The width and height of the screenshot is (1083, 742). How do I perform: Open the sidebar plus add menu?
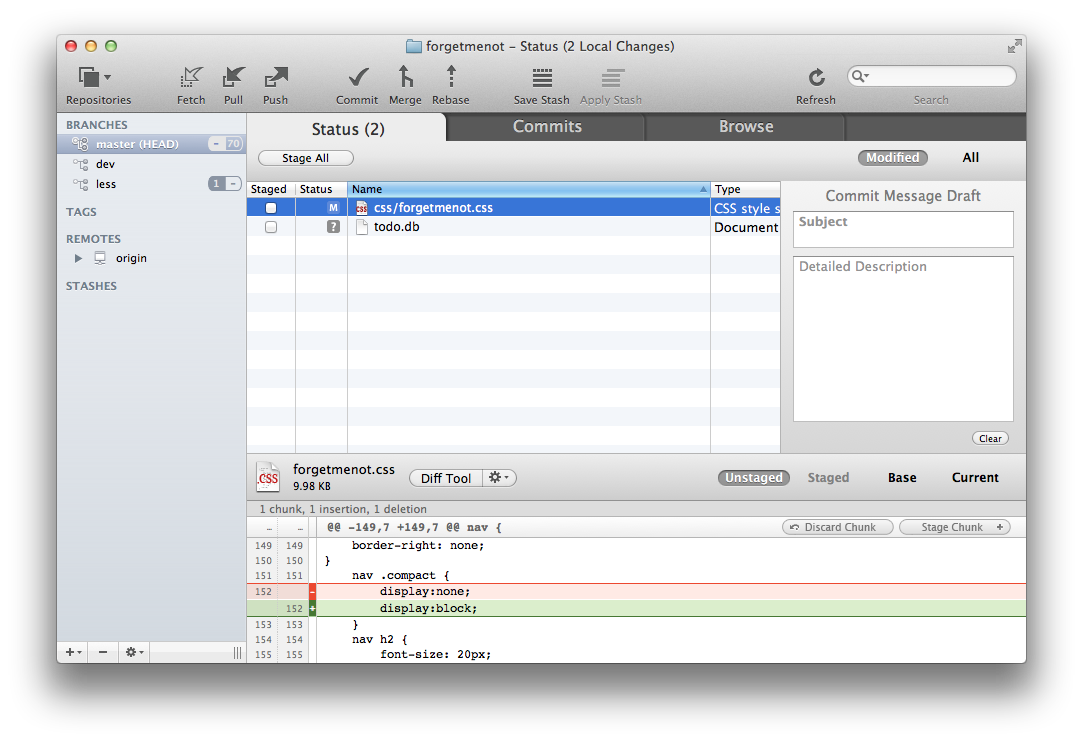click(73, 651)
